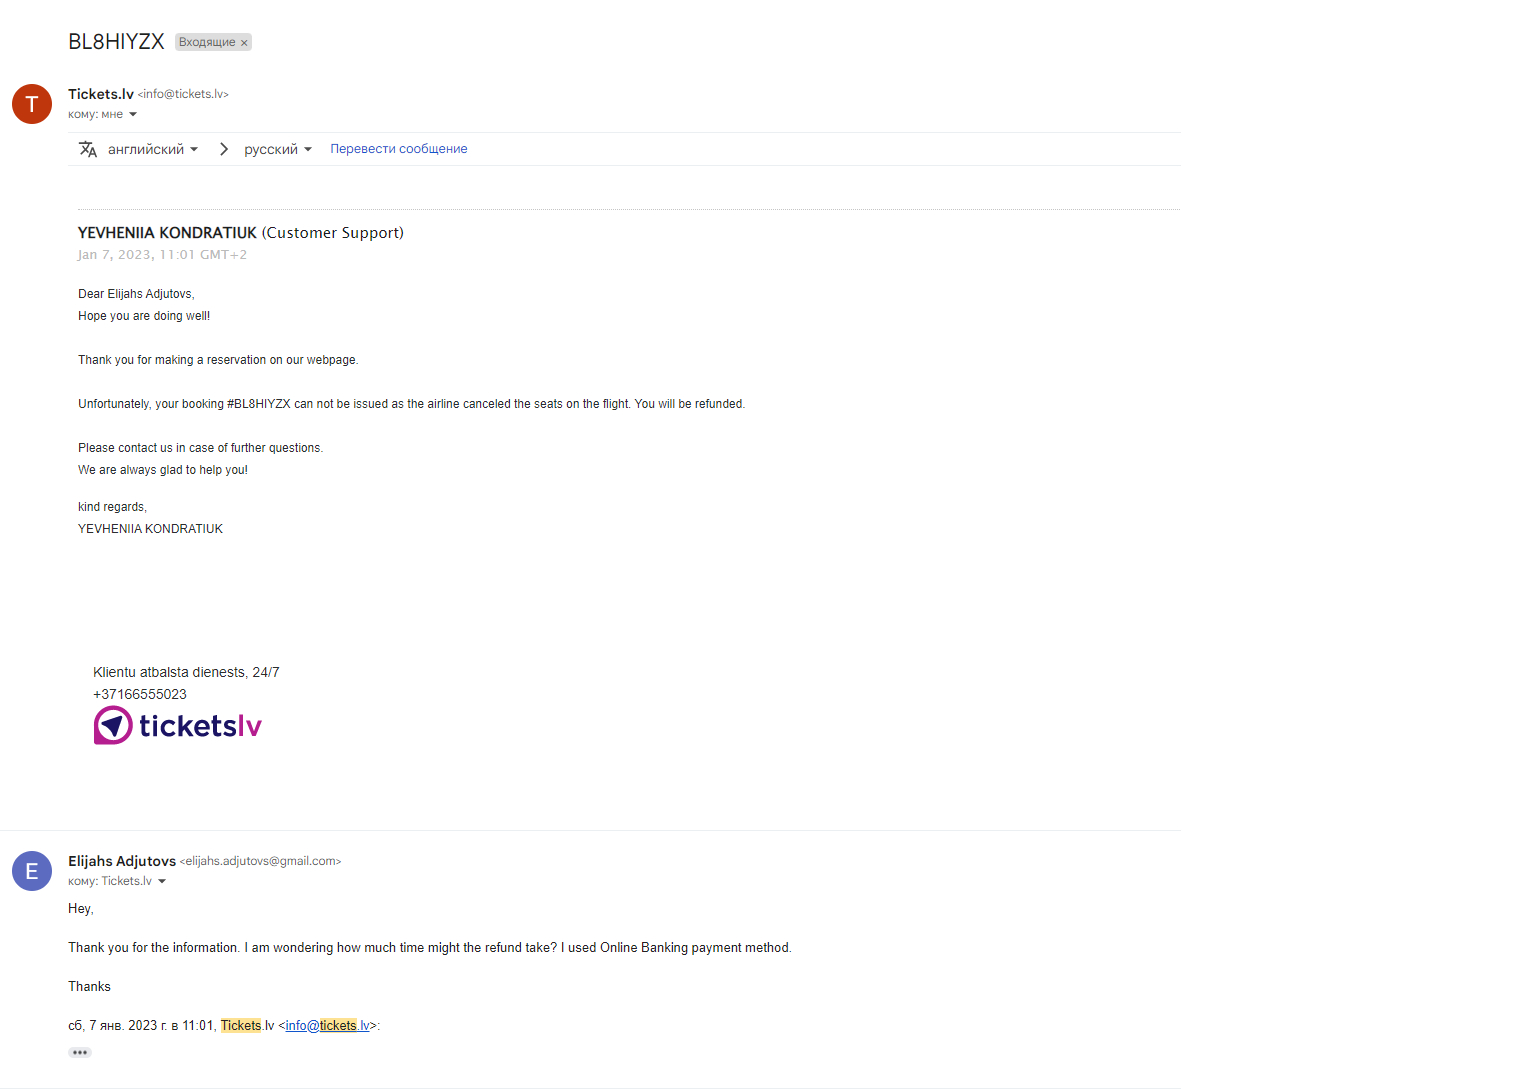Click the phone number +37166555023
1536x1089 pixels.
(140, 694)
